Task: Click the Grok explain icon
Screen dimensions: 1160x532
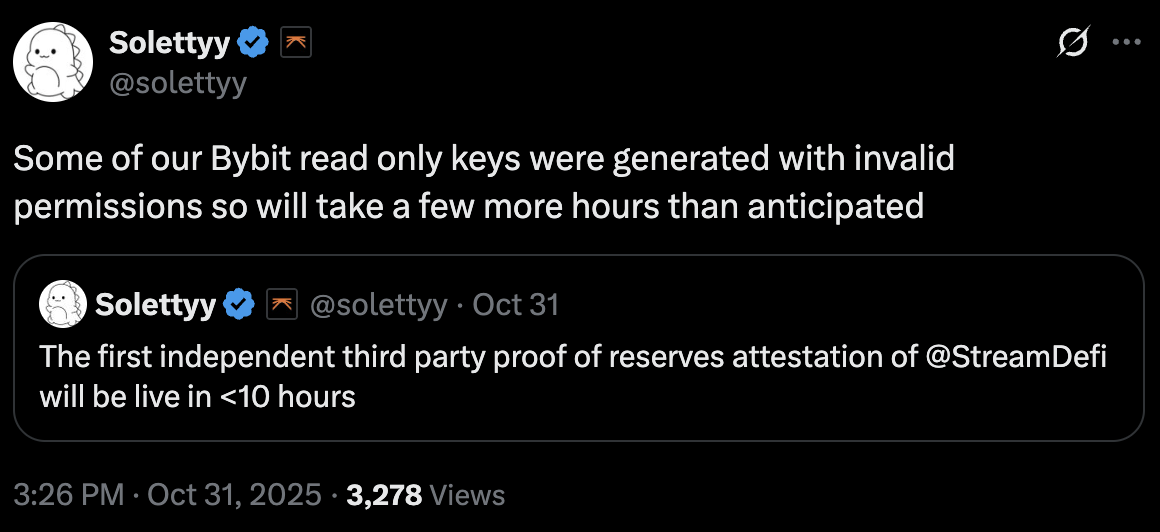Action: click(x=1073, y=44)
